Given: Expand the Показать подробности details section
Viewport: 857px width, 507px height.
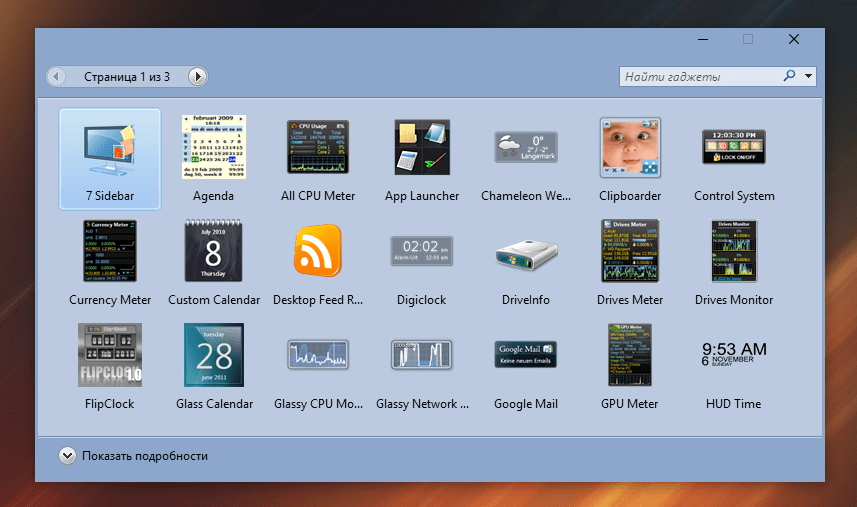Looking at the screenshot, I should click(x=67, y=456).
